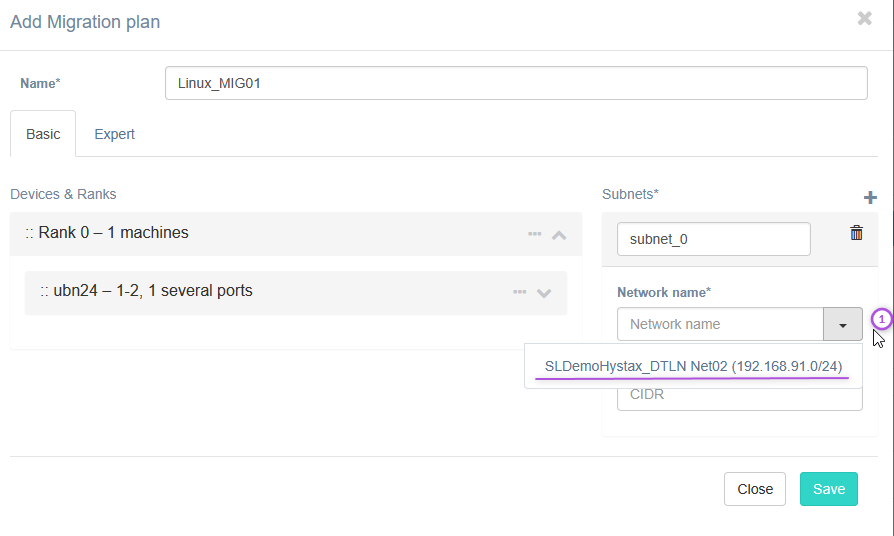Viewport: 894px width, 536px height.
Task: Focus the migration plan Name field
Action: (x=515, y=84)
